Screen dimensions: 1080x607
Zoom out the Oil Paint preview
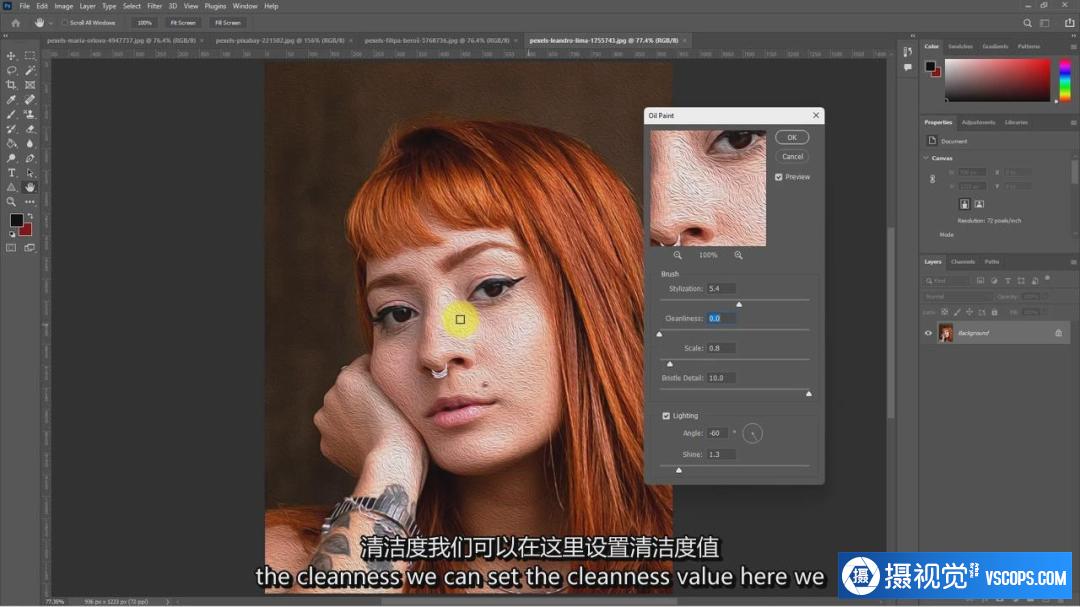coord(678,255)
